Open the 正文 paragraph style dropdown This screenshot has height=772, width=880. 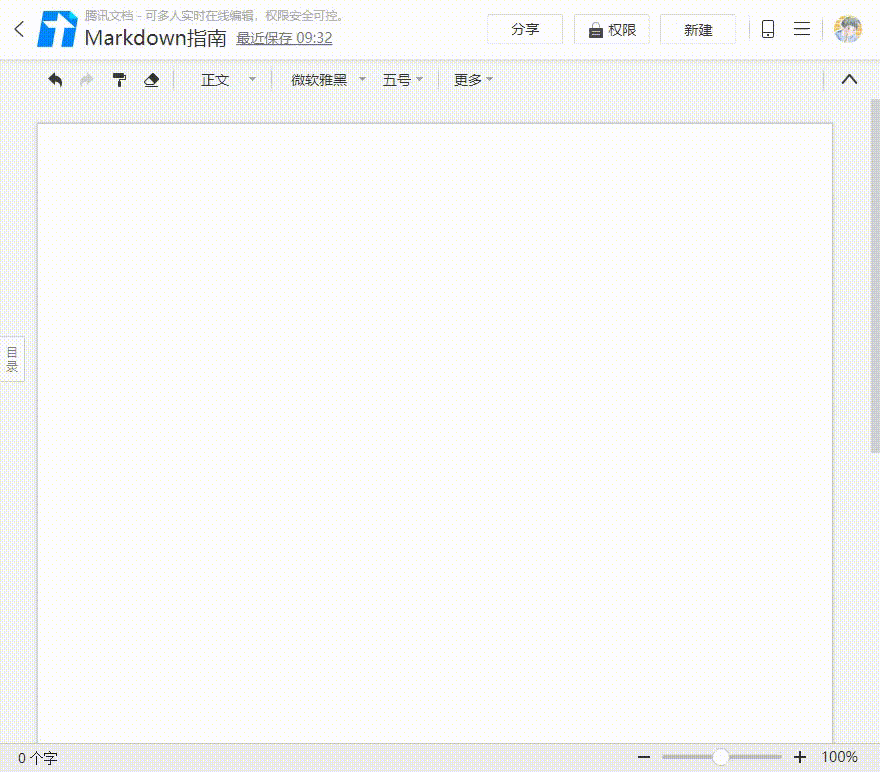[x=225, y=79]
